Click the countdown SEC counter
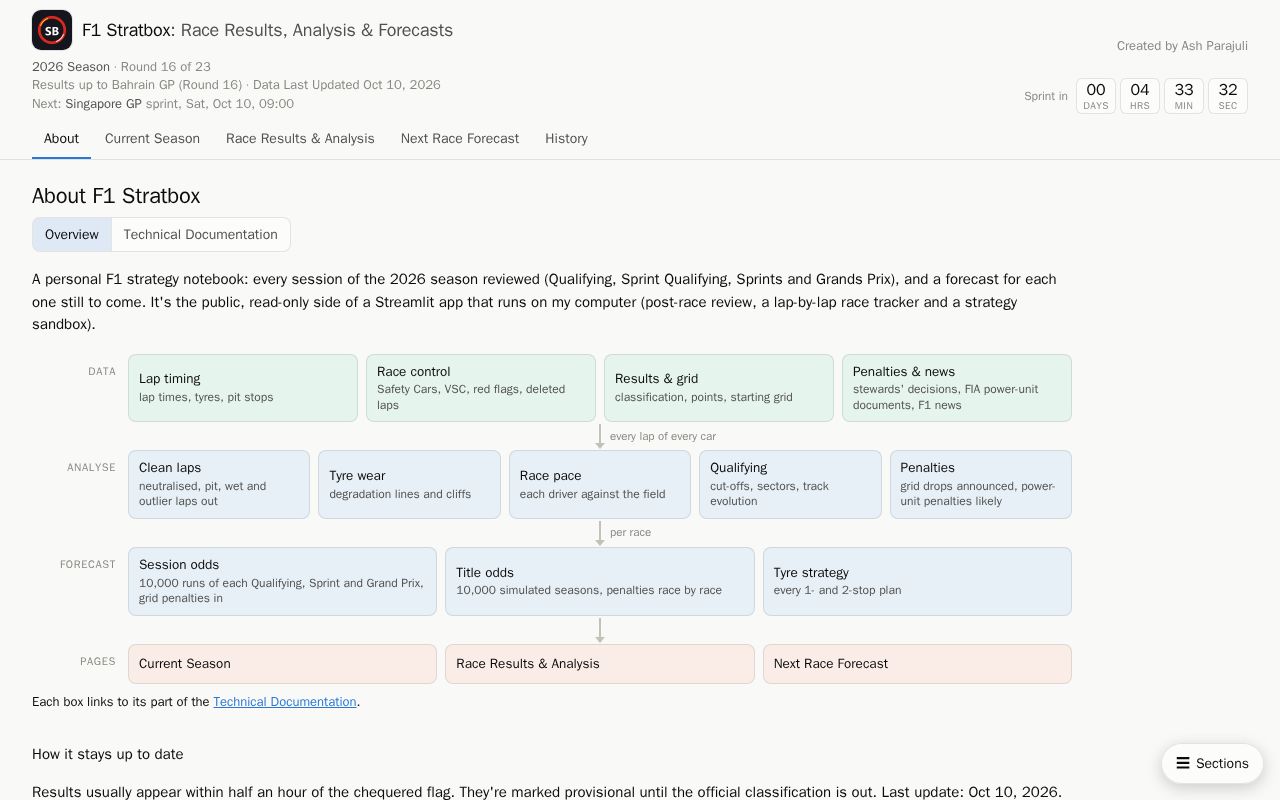 [x=1228, y=96]
